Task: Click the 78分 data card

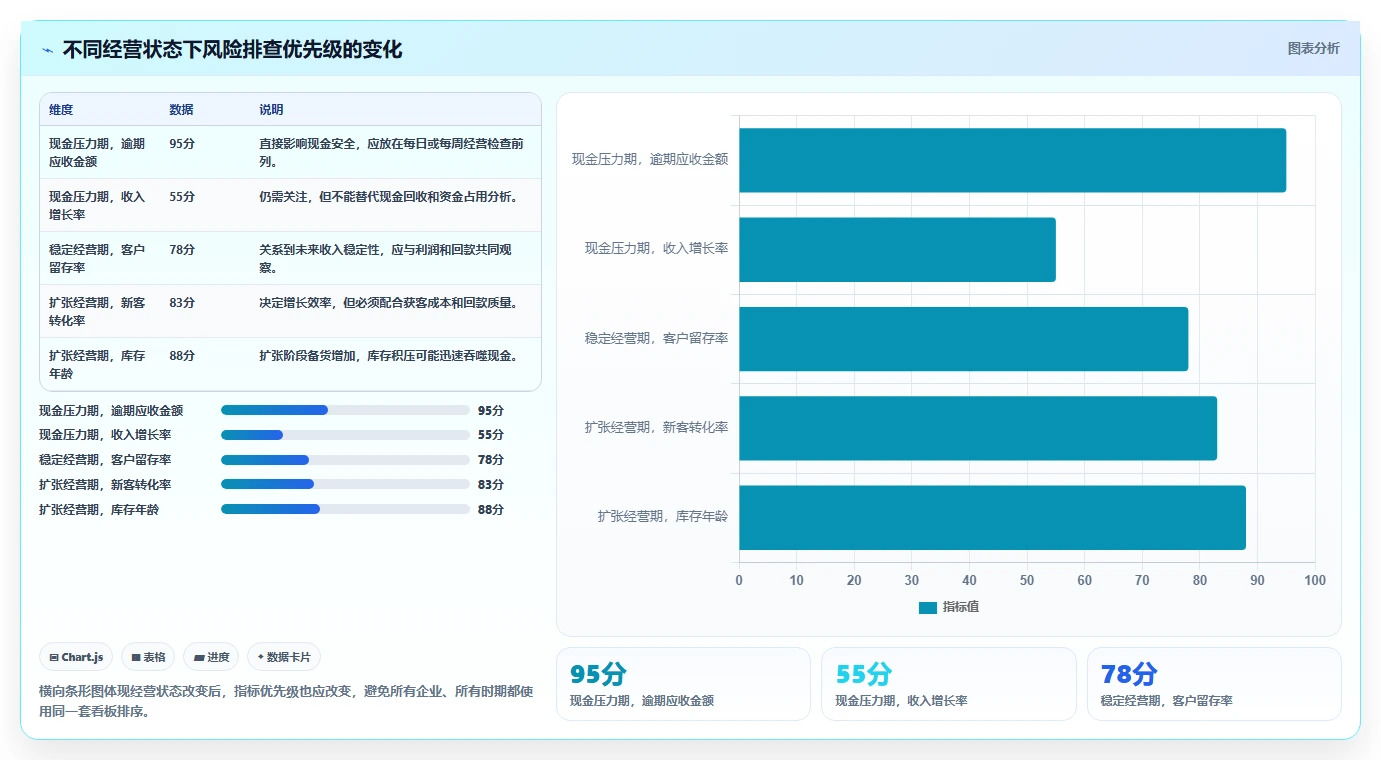Action: (1214, 684)
